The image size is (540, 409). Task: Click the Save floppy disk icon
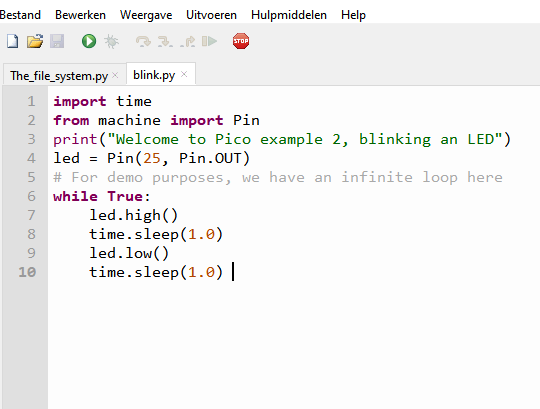point(57,41)
